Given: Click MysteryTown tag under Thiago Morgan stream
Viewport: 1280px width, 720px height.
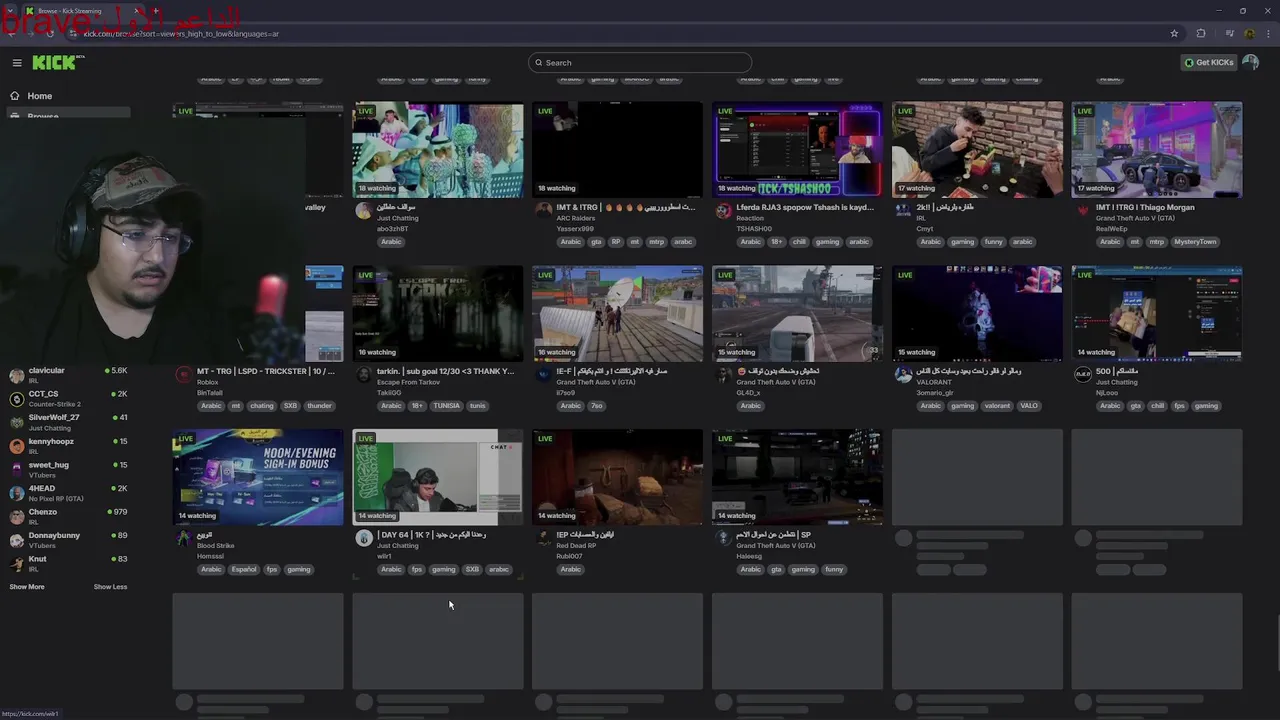Looking at the screenshot, I should click(1195, 242).
